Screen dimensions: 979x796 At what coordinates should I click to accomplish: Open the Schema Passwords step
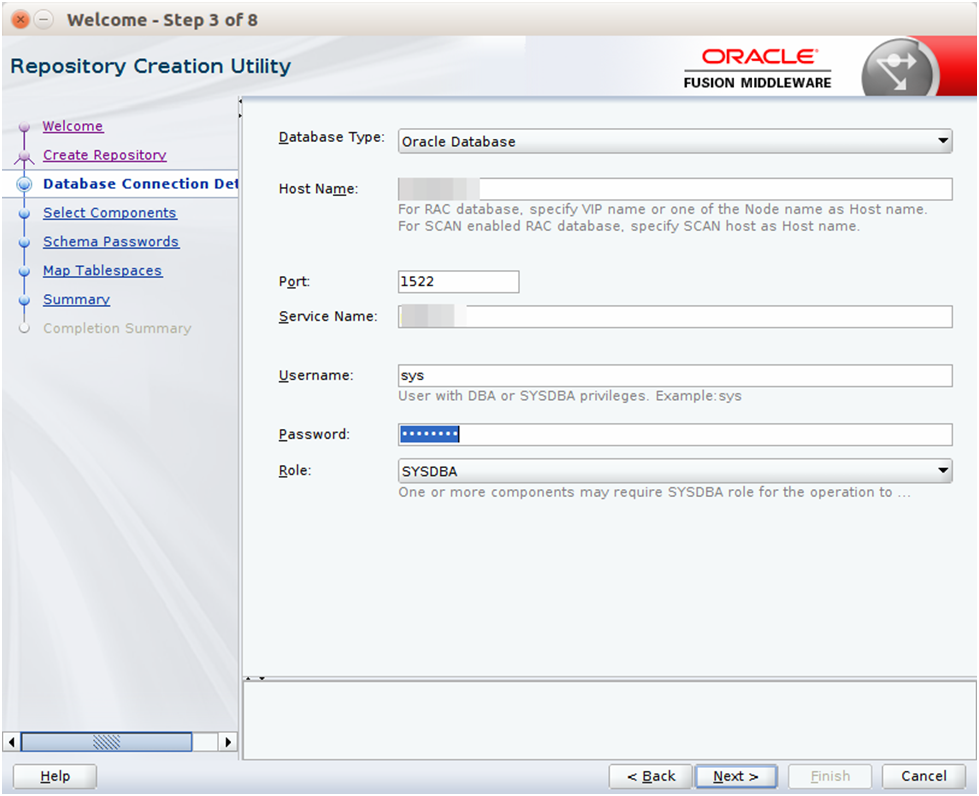[x=111, y=241]
